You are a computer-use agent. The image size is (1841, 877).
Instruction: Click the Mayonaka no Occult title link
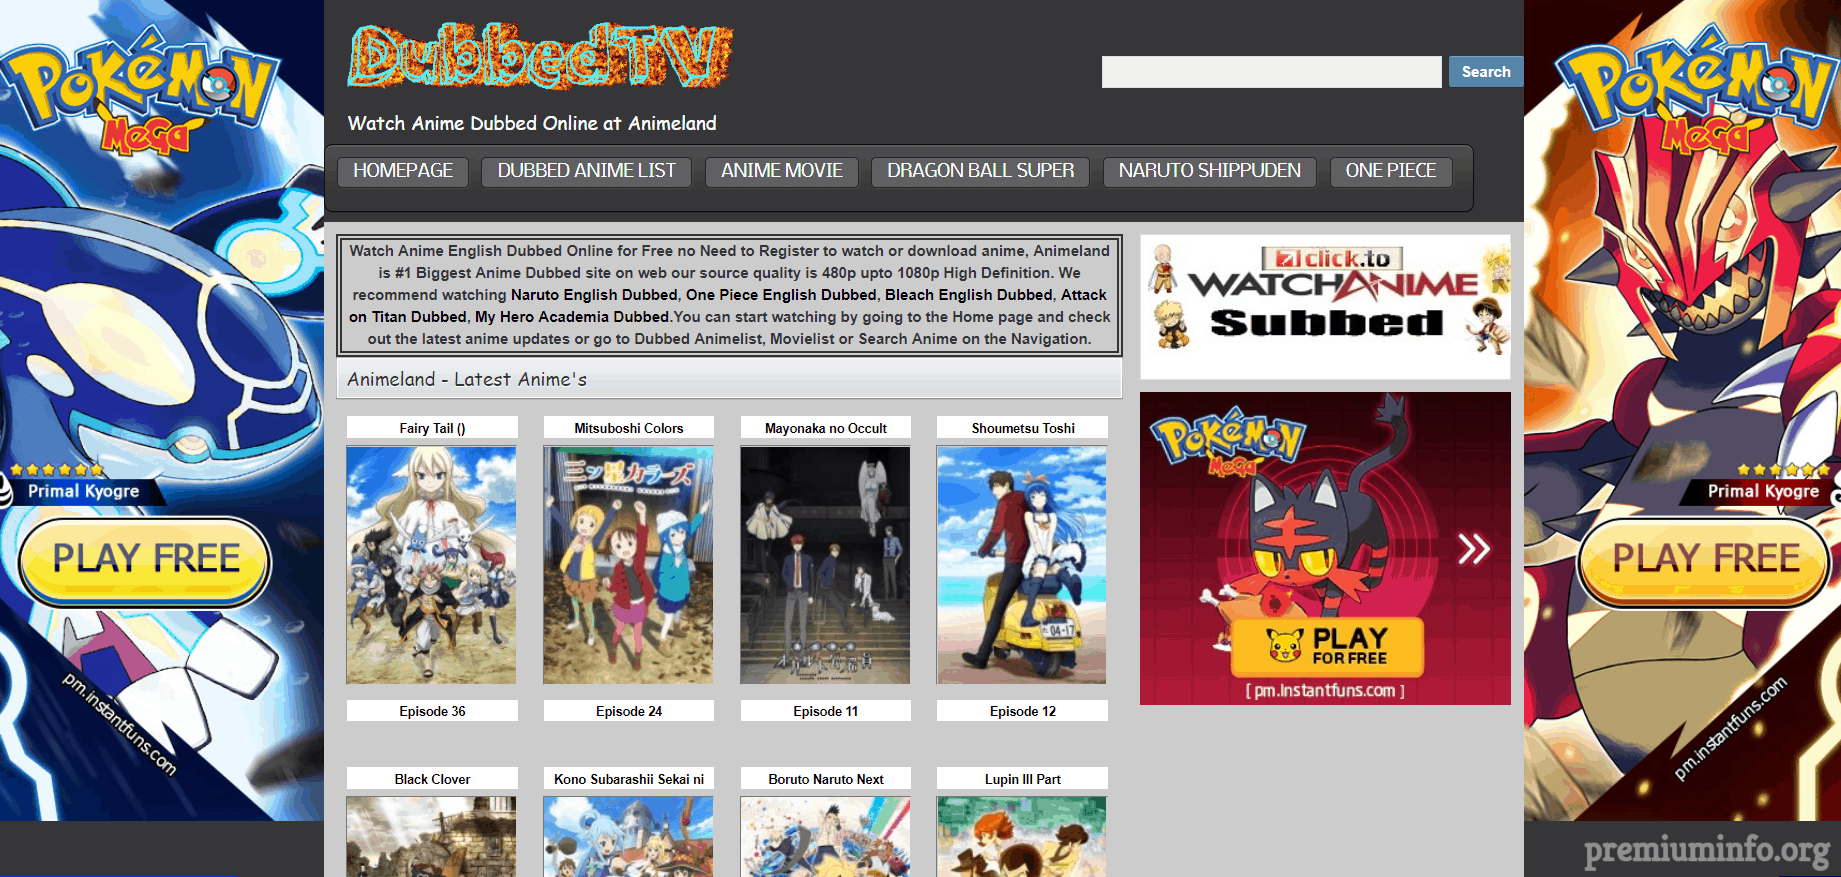pyautogui.click(x=825, y=428)
